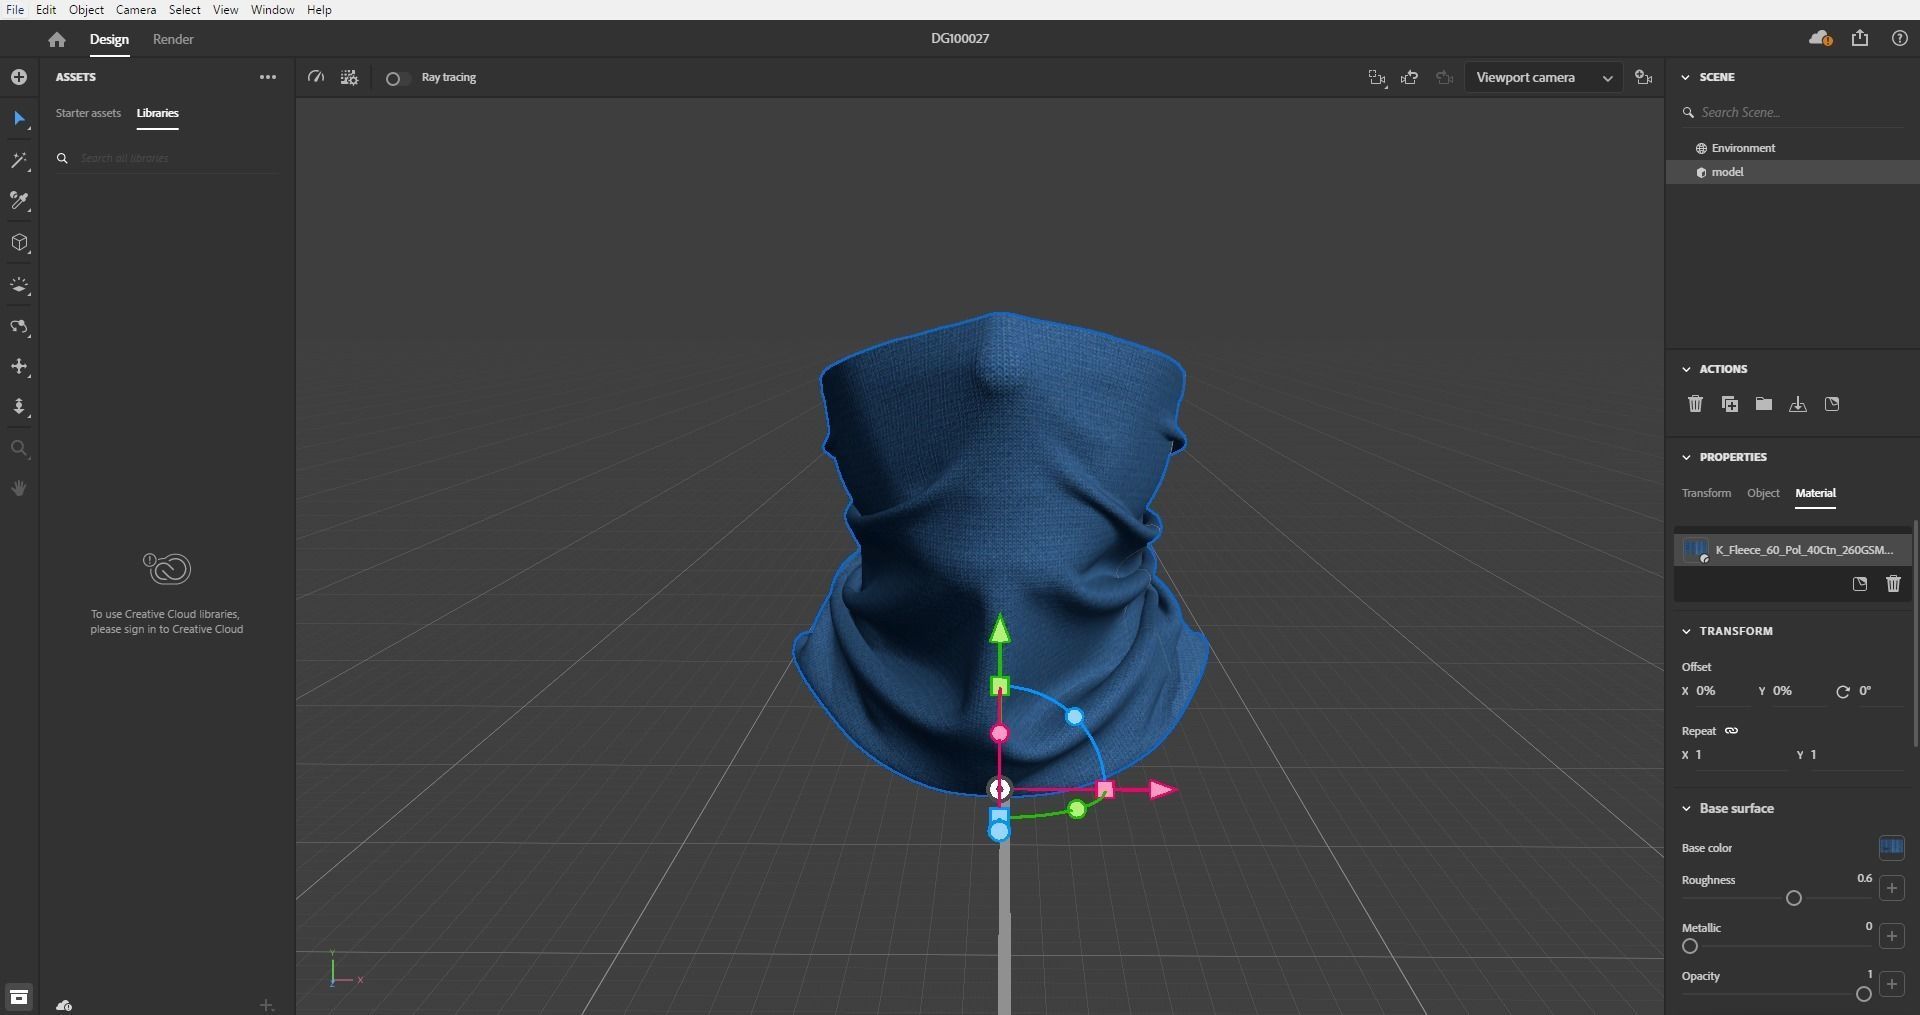Open the cube objects tool in left toolbar
This screenshot has width=1920, height=1015.
(x=19, y=243)
